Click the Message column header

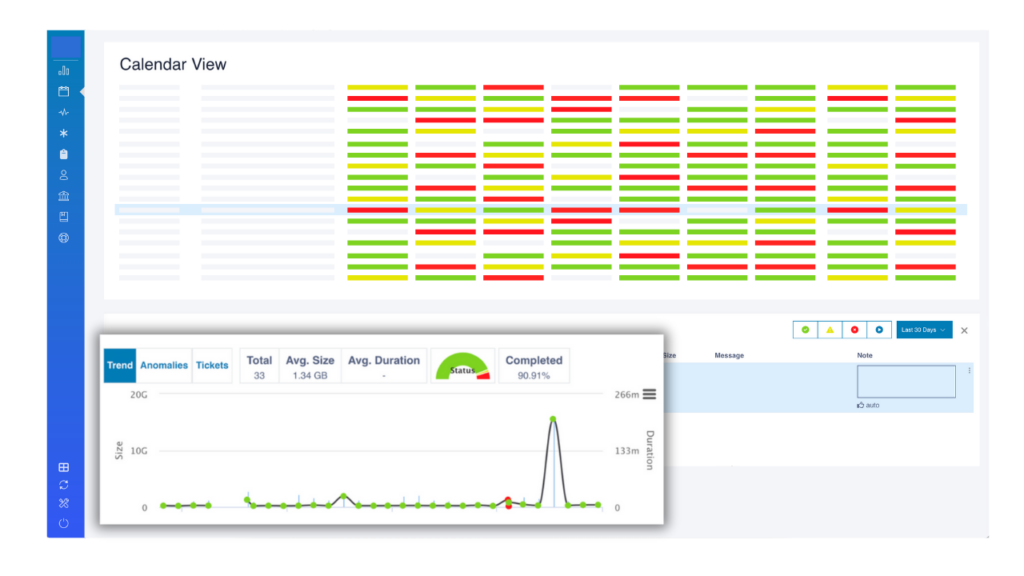click(729, 355)
